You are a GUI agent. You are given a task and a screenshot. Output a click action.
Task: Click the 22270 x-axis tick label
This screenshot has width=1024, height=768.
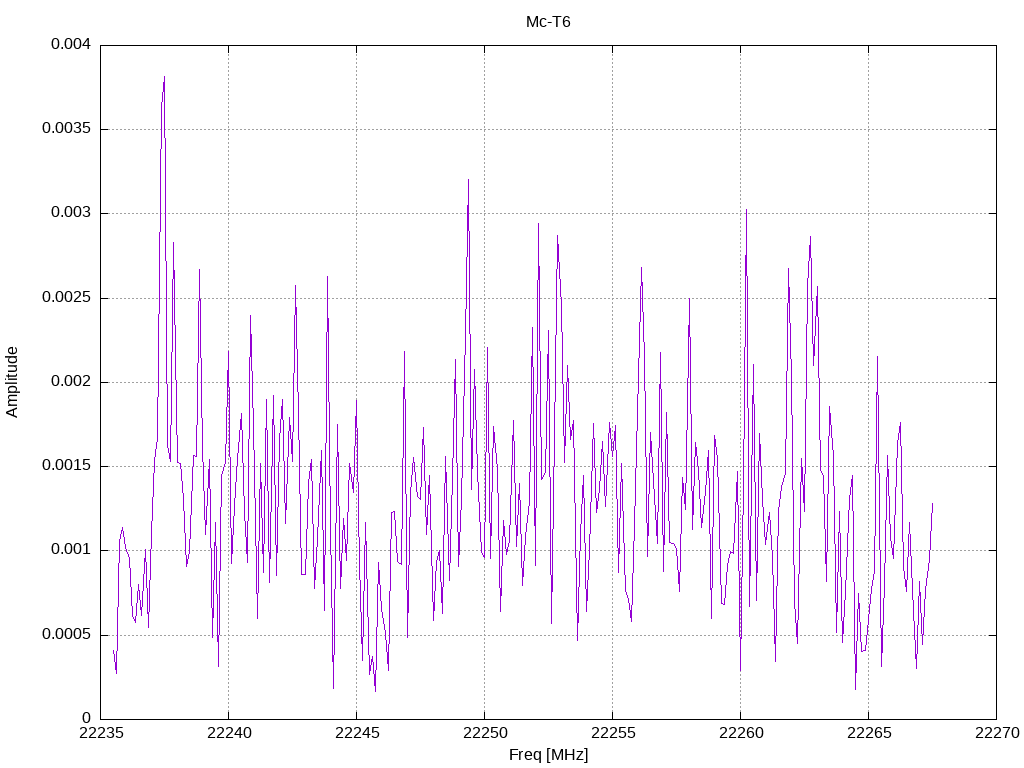click(997, 733)
